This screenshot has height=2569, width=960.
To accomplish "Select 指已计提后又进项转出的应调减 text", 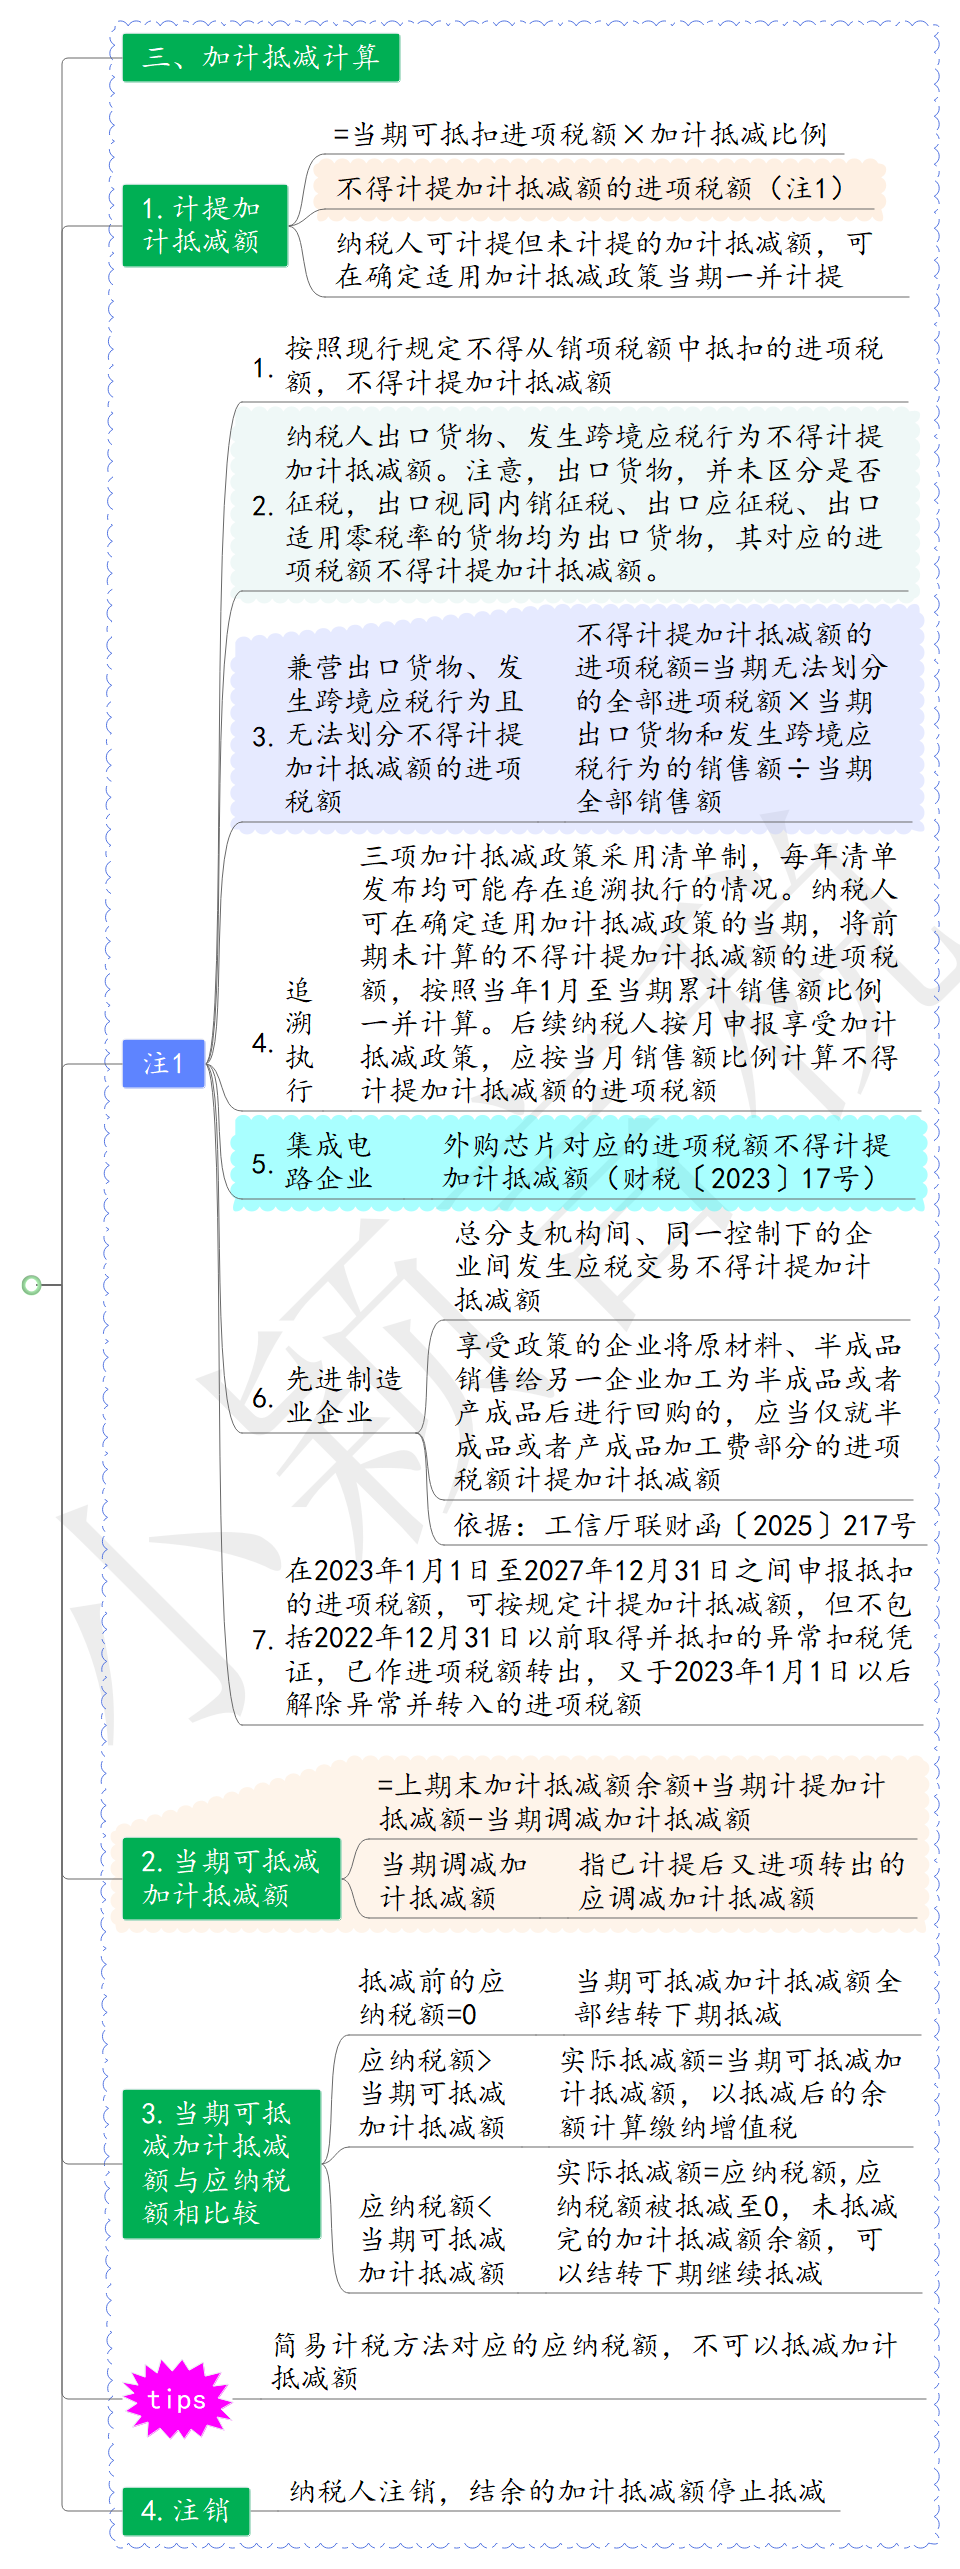I will tap(742, 1881).
